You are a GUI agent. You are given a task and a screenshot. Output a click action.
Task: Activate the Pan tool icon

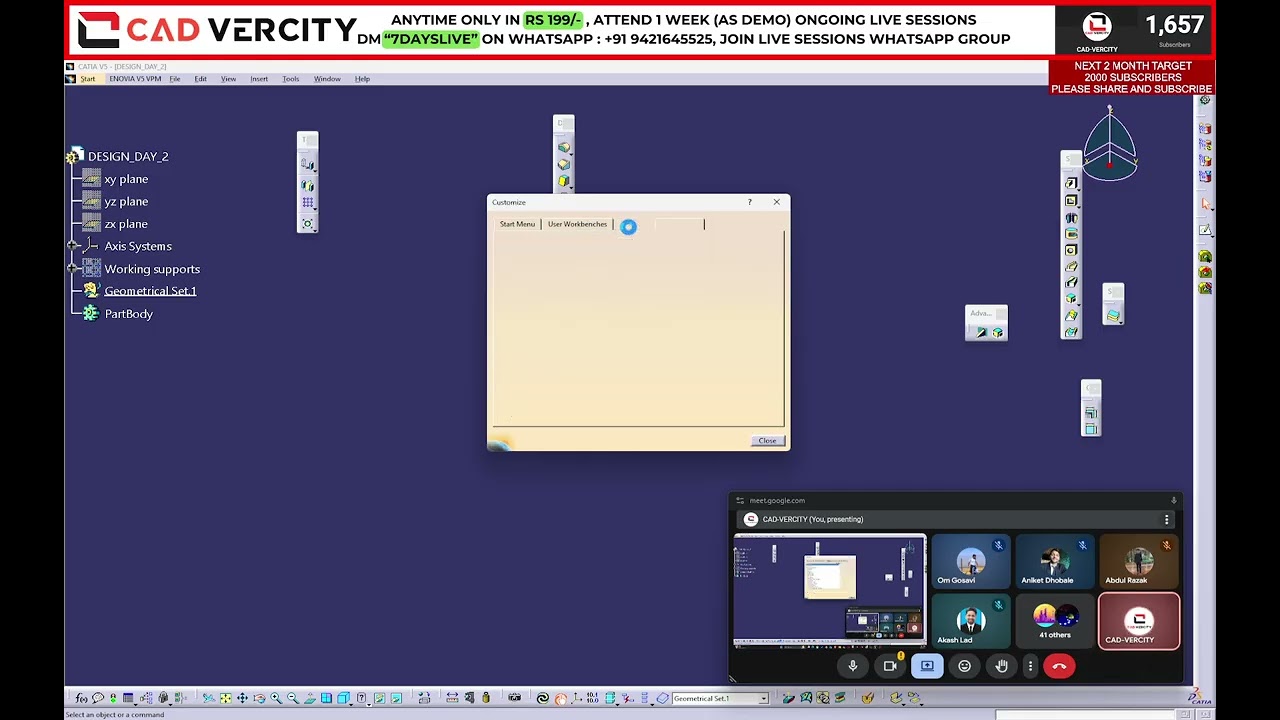pos(242,698)
